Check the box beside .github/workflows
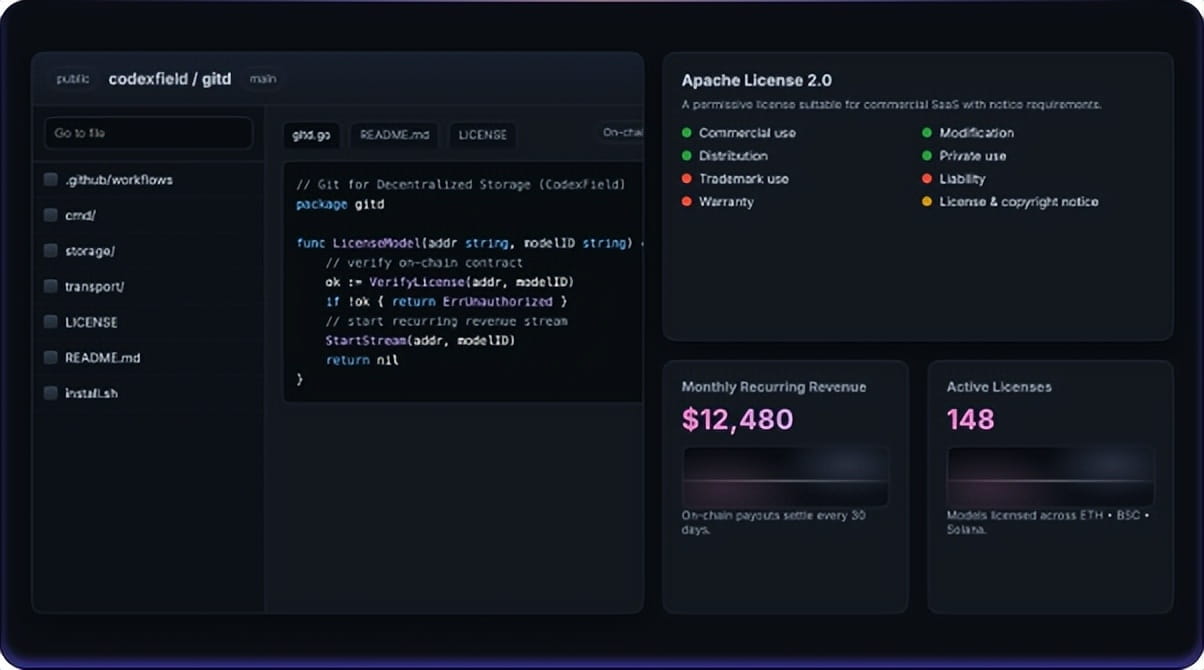Viewport: 1204px width, 670px height. [50, 180]
